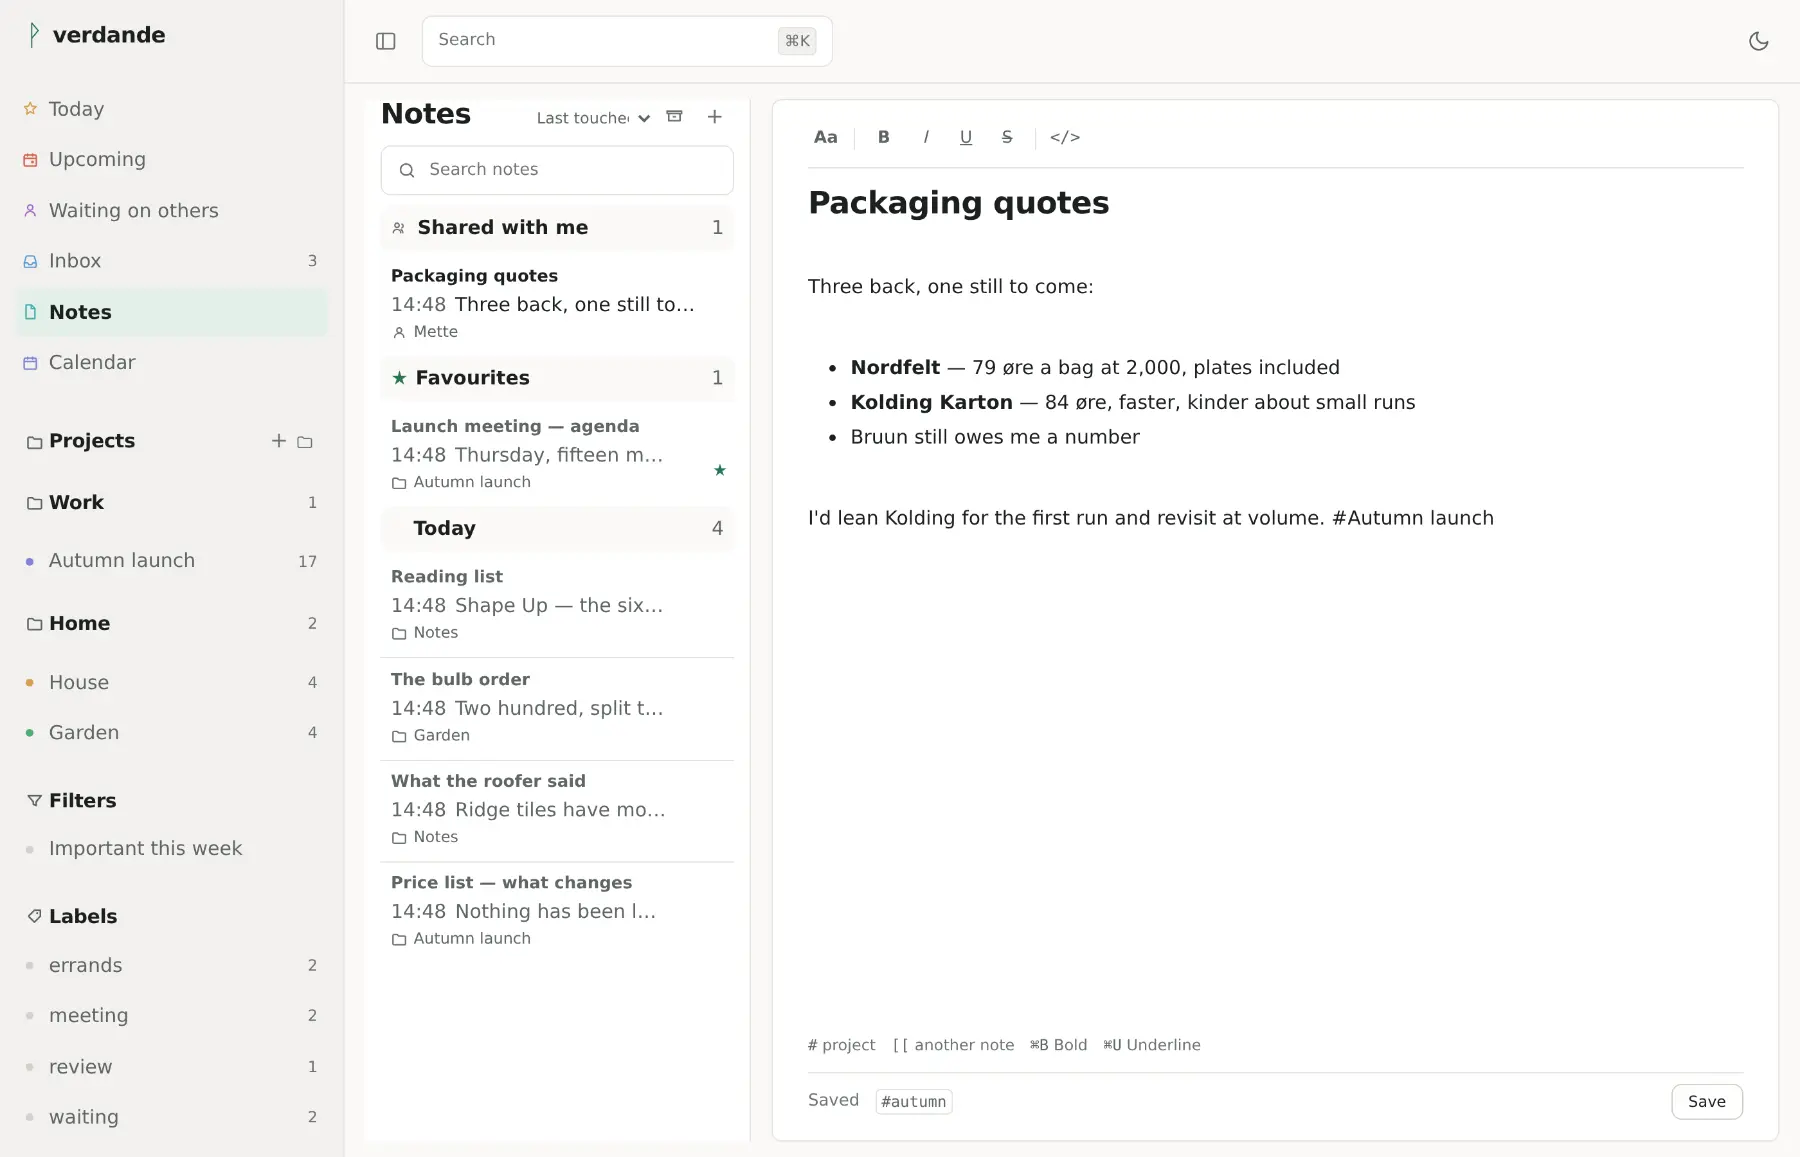Switch to dark mode moon icon
Screen dimensions: 1800x1157
(x=1759, y=41)
